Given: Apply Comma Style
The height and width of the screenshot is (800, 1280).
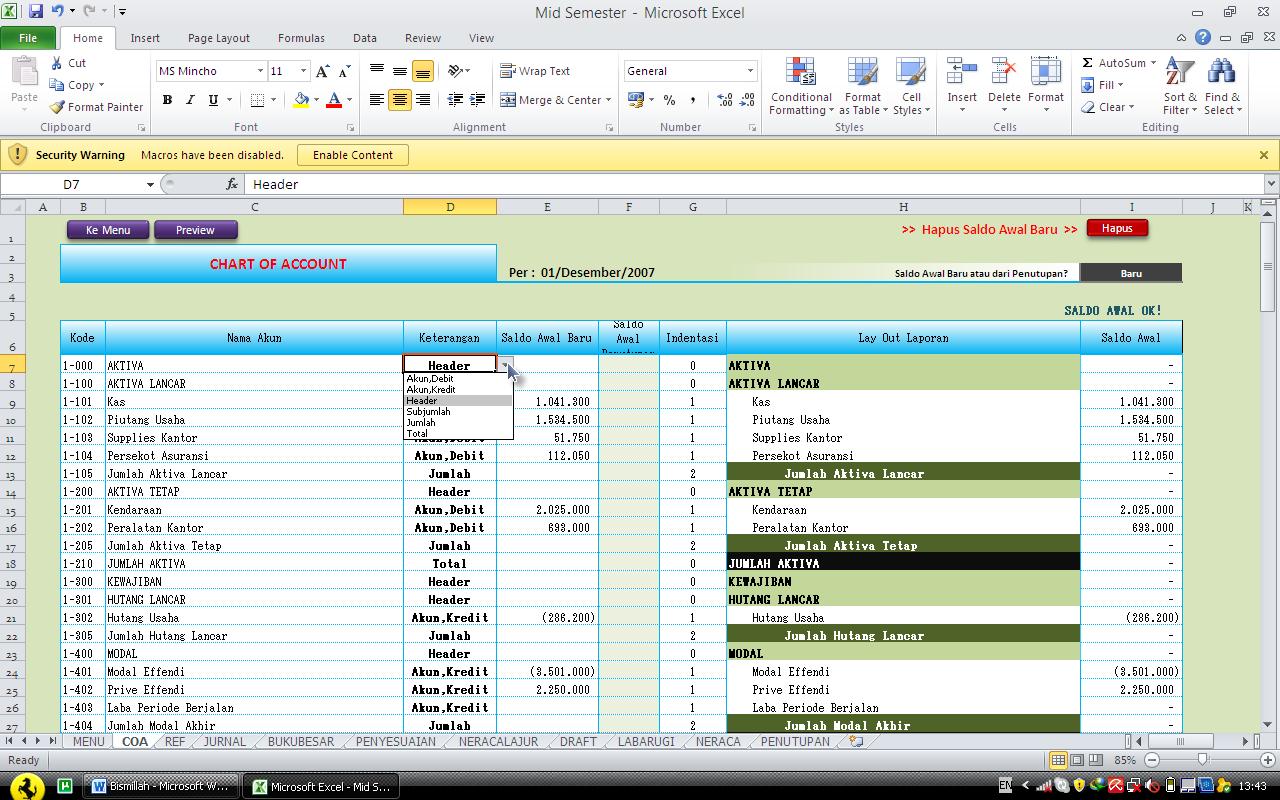Looking at the screenshot, I should pos(692,100).
